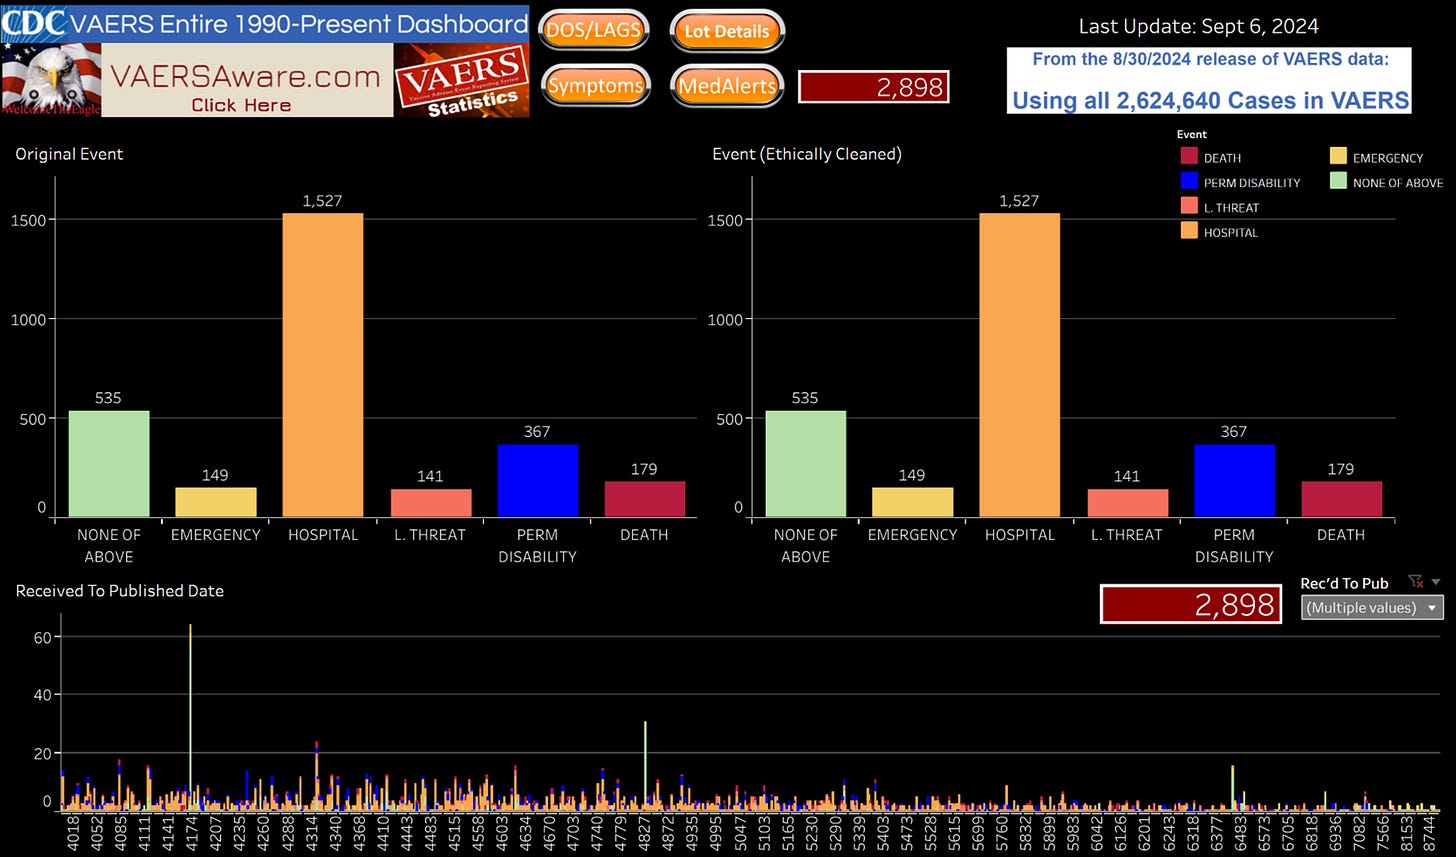Click the 'Original Event' chart title
The width and height of the screenshot is (1456, 857).
point(69,154)
